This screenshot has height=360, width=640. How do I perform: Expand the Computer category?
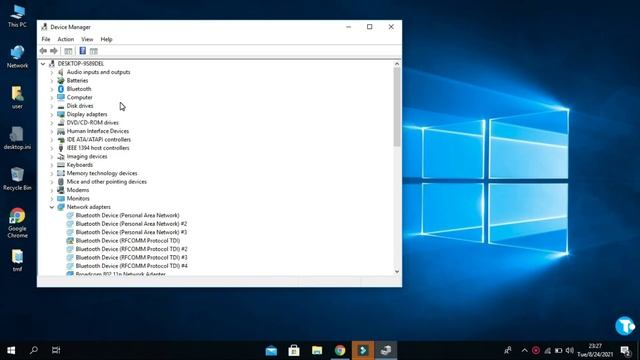(52, 98)
